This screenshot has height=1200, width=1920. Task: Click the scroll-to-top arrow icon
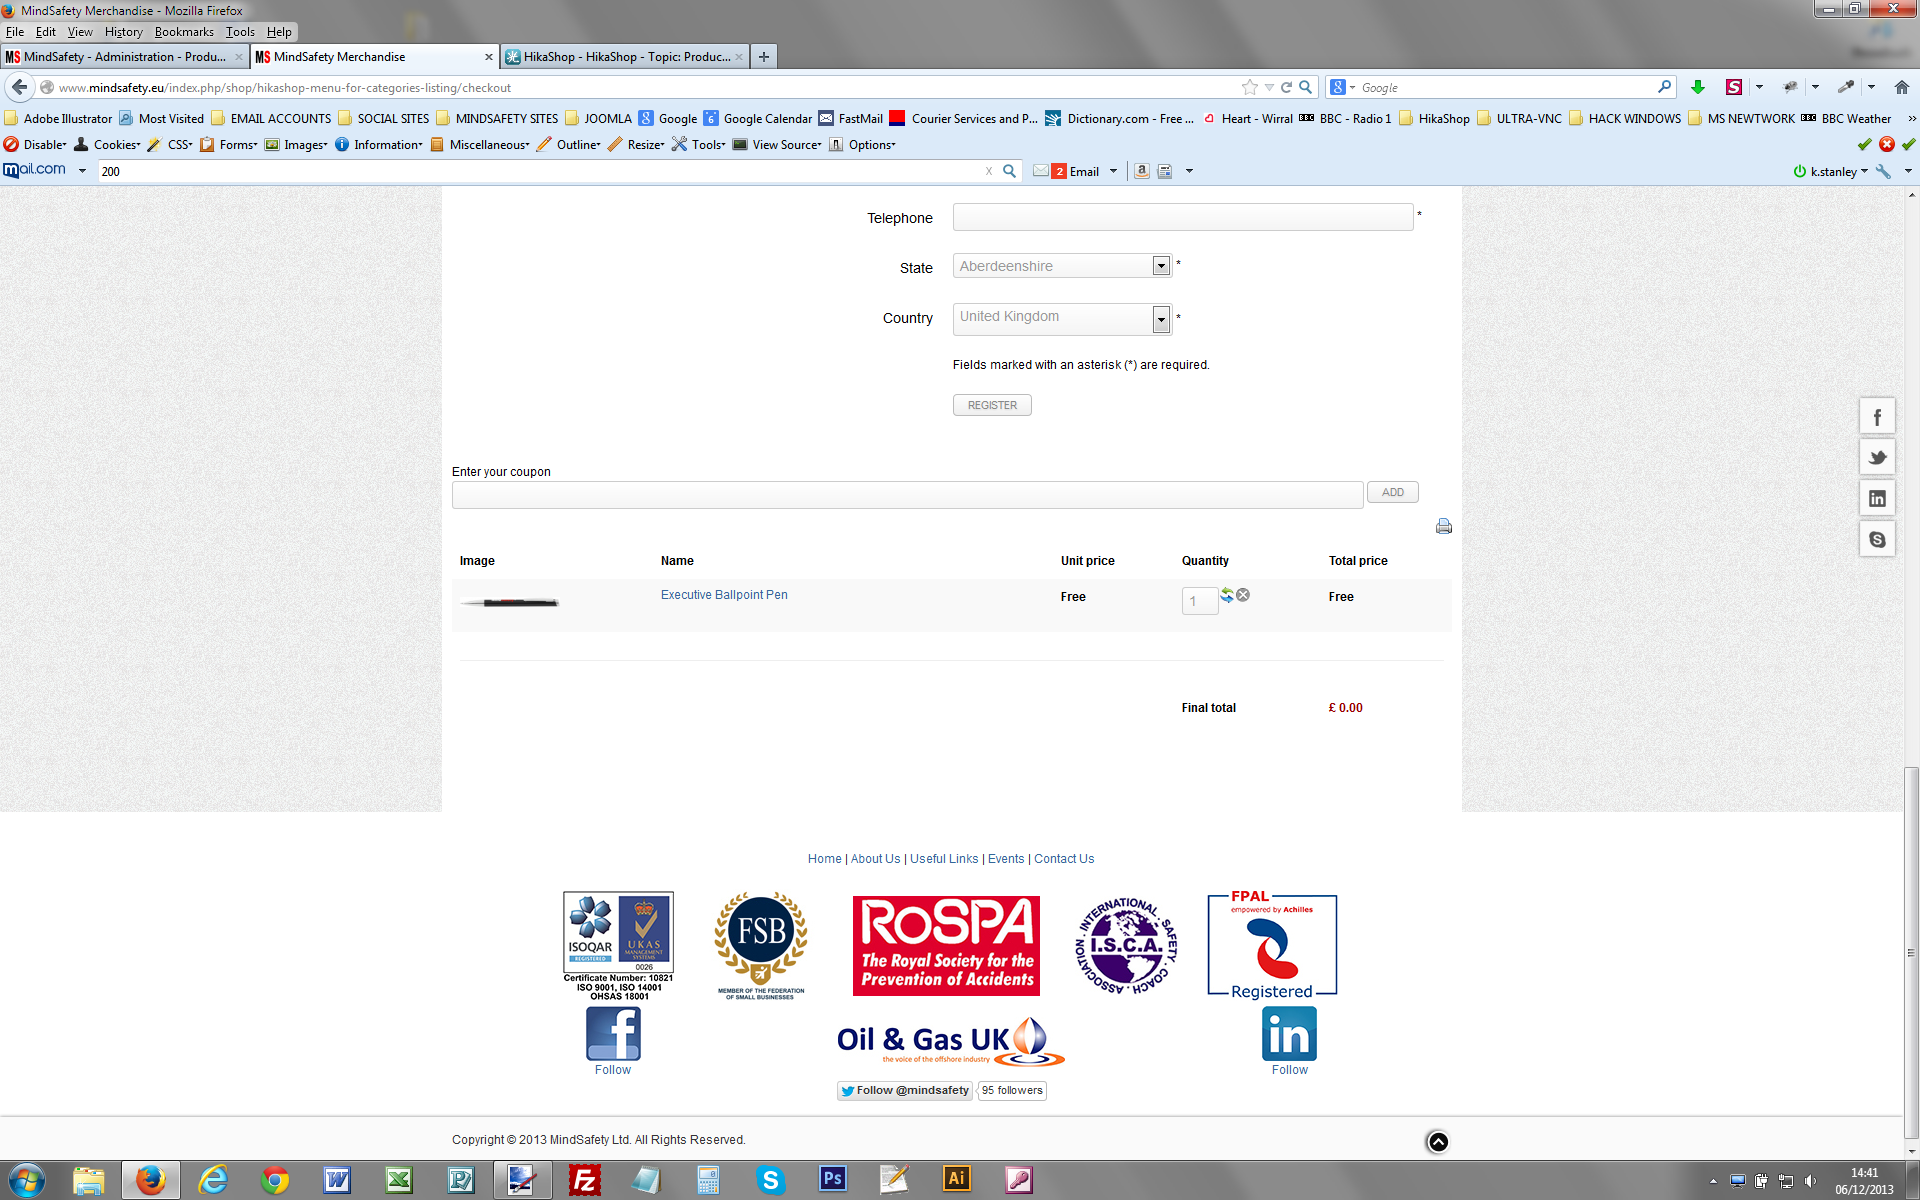[x=1437, y=1142]
